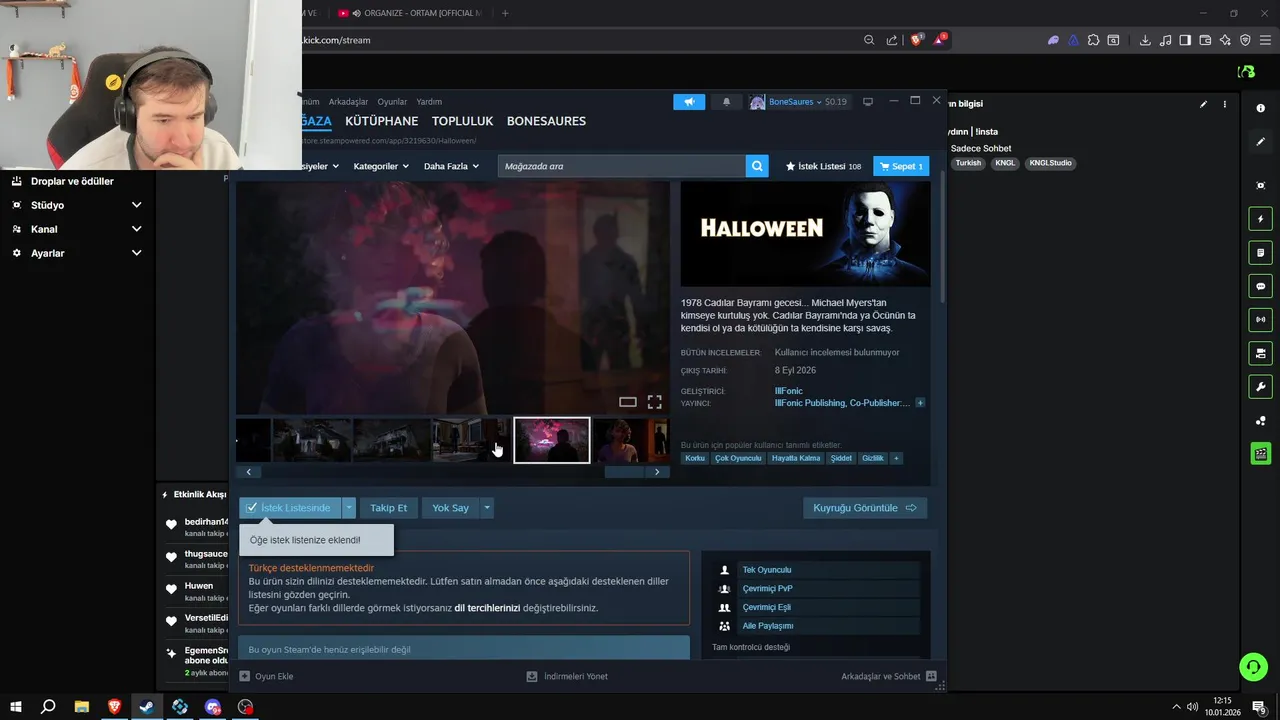Click the thumbnail strip scrollbar handle

tap(624, 472)
